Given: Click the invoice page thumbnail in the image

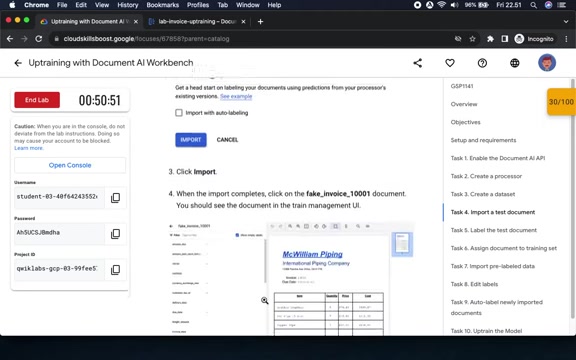Looking at the screenshot, I should (402, 244).
